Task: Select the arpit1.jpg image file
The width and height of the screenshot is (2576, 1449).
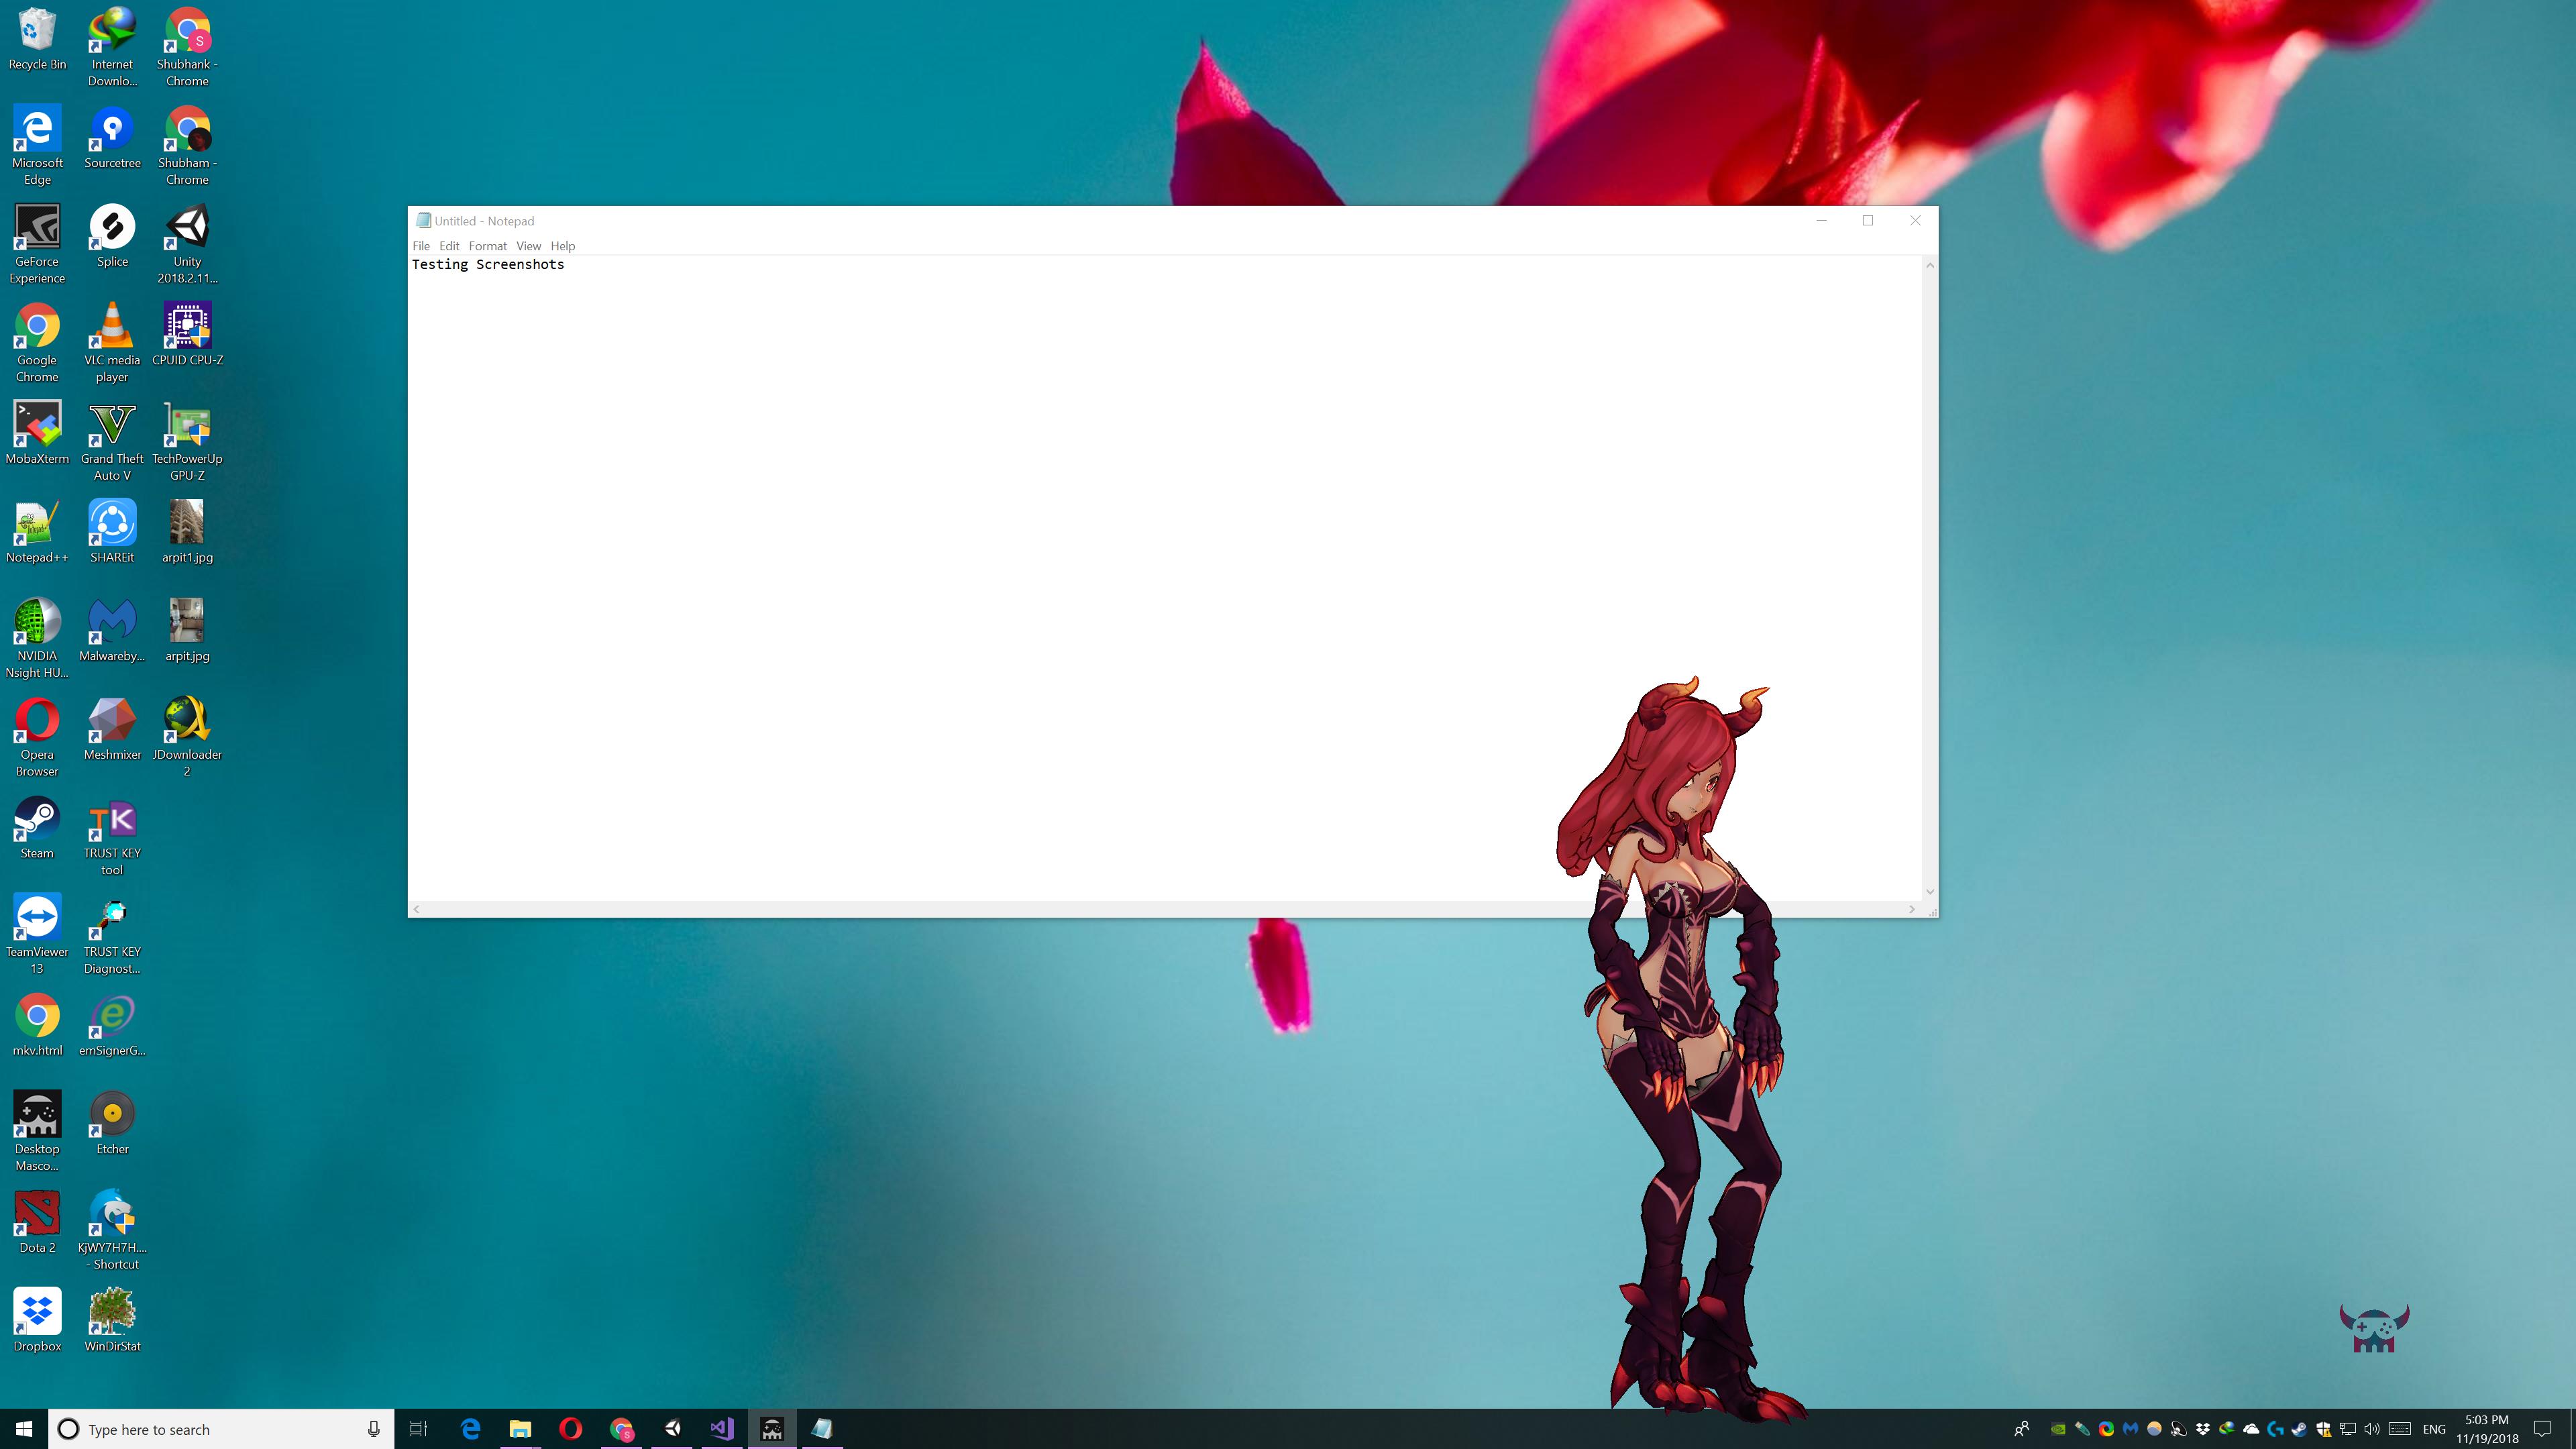Action: tap(187, 531)
